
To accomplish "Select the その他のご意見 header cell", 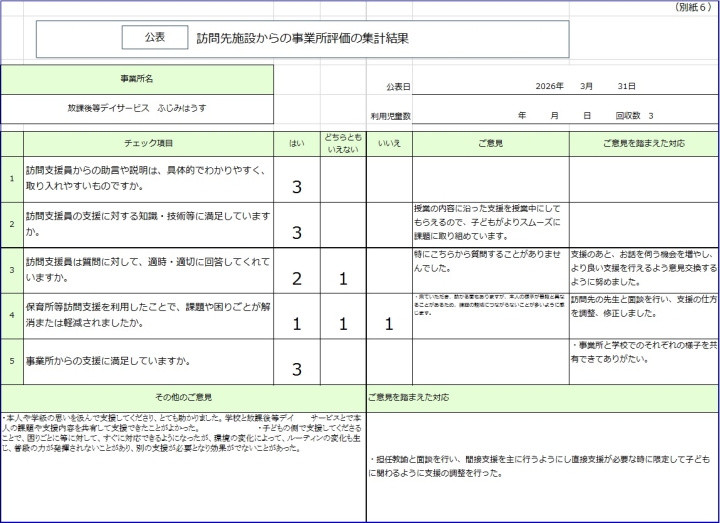I will [x=183, y=397].
